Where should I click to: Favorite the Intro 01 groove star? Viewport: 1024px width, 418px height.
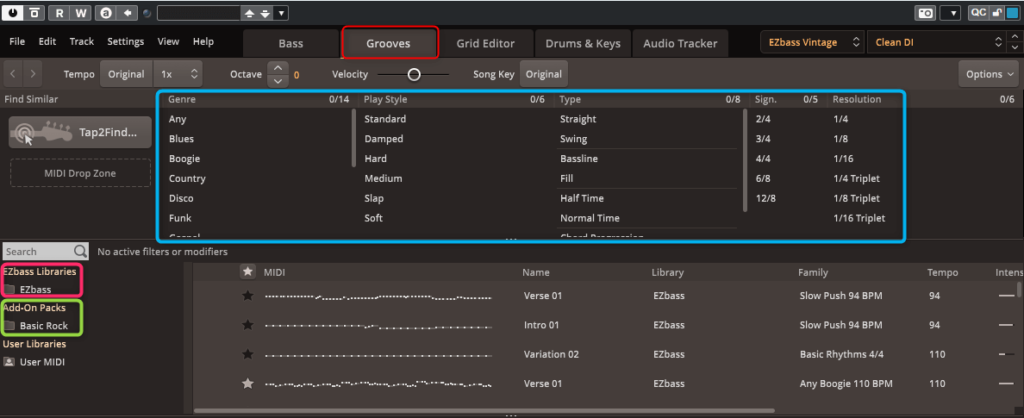tap(248, 325)
